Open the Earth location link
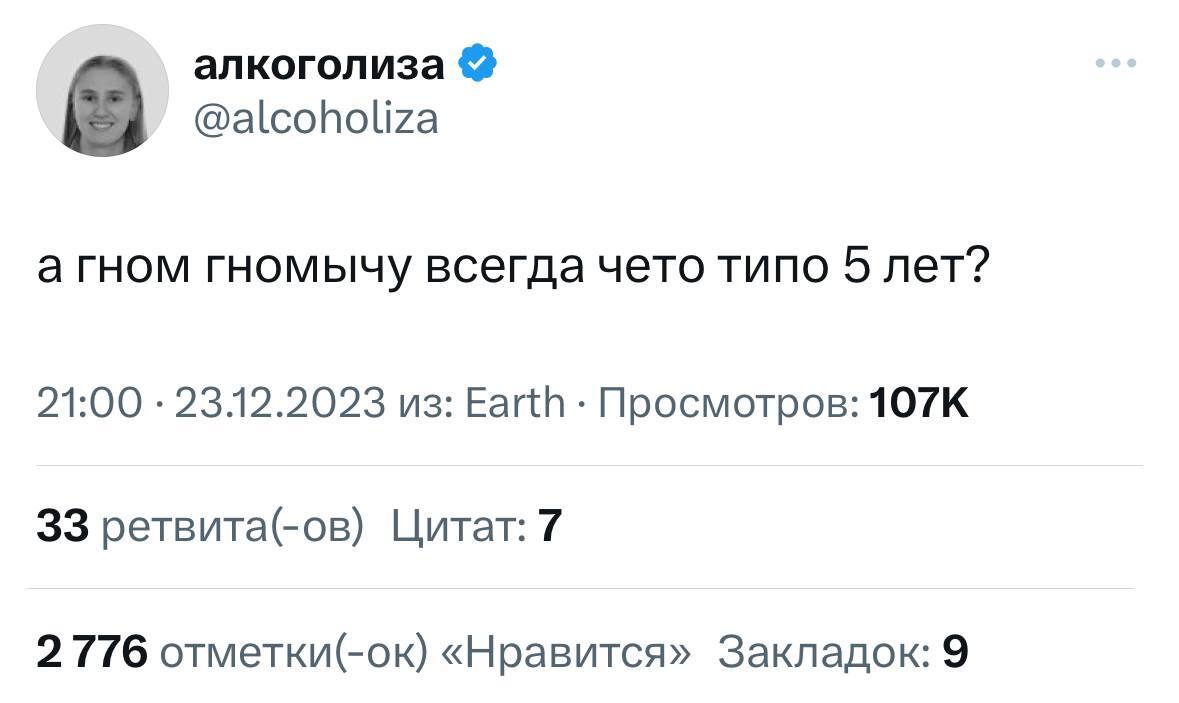This screenshot has height=703, width=1179. [517, 403]
